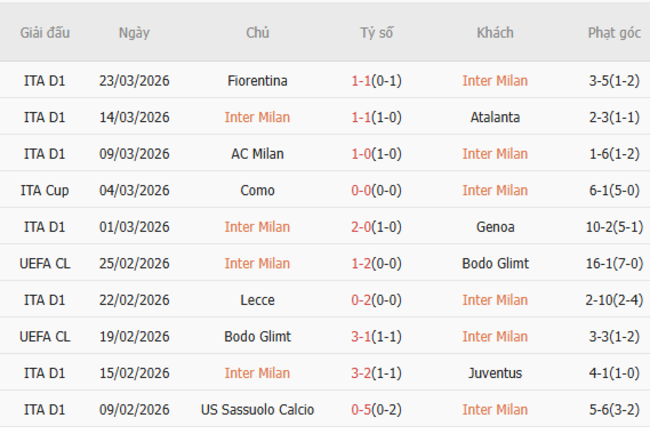Select the Tỷ số column header
Viewport: 650px width, 434px height.
(x=377, y=33)
